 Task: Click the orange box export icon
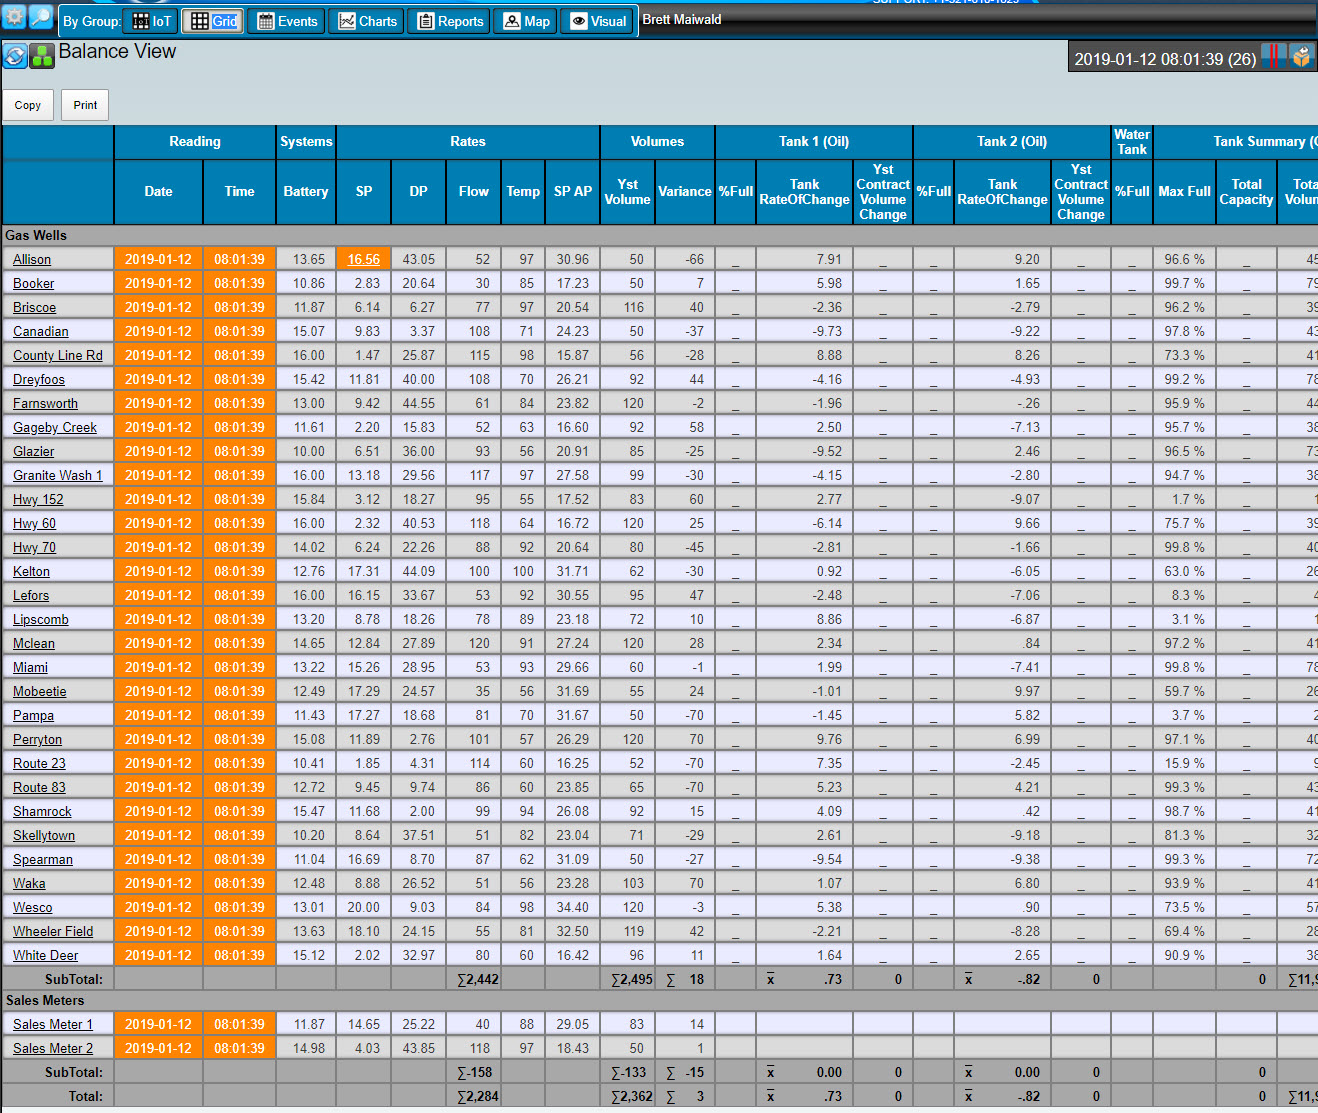[x=1301, y=55]
